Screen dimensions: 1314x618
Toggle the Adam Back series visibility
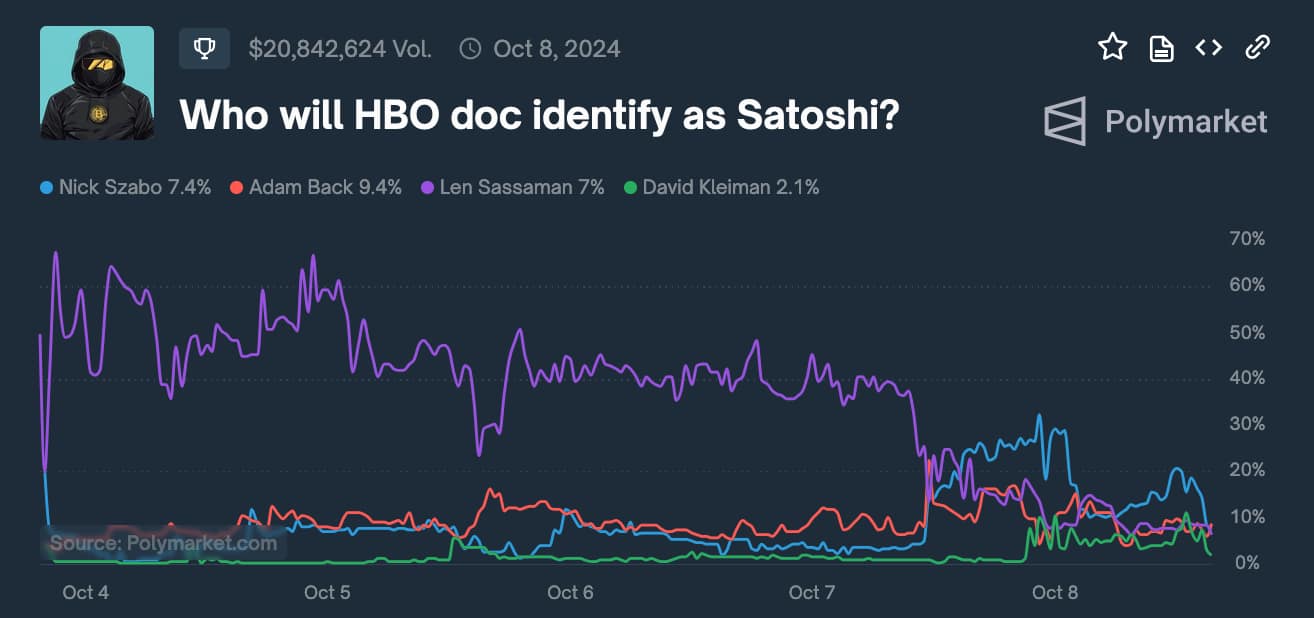point(315,187)
